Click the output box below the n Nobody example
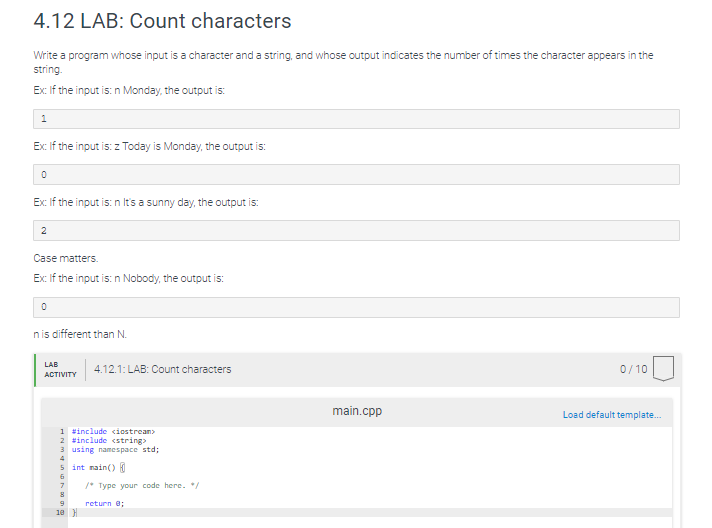712x528 pixels. tap(356, 307)
